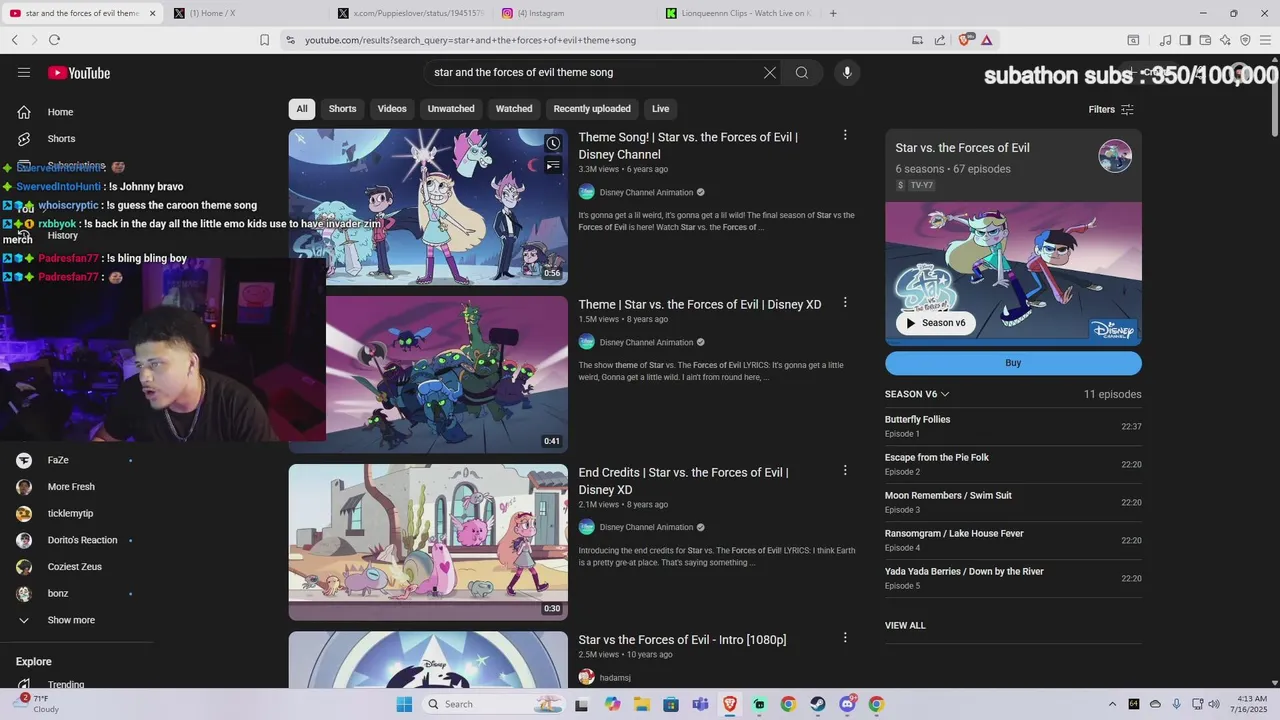Screen dimensions: 1280x720
Task: Bookmark this page with the bookmark icon
Action: pyautogui.click(x=264, y=40)
